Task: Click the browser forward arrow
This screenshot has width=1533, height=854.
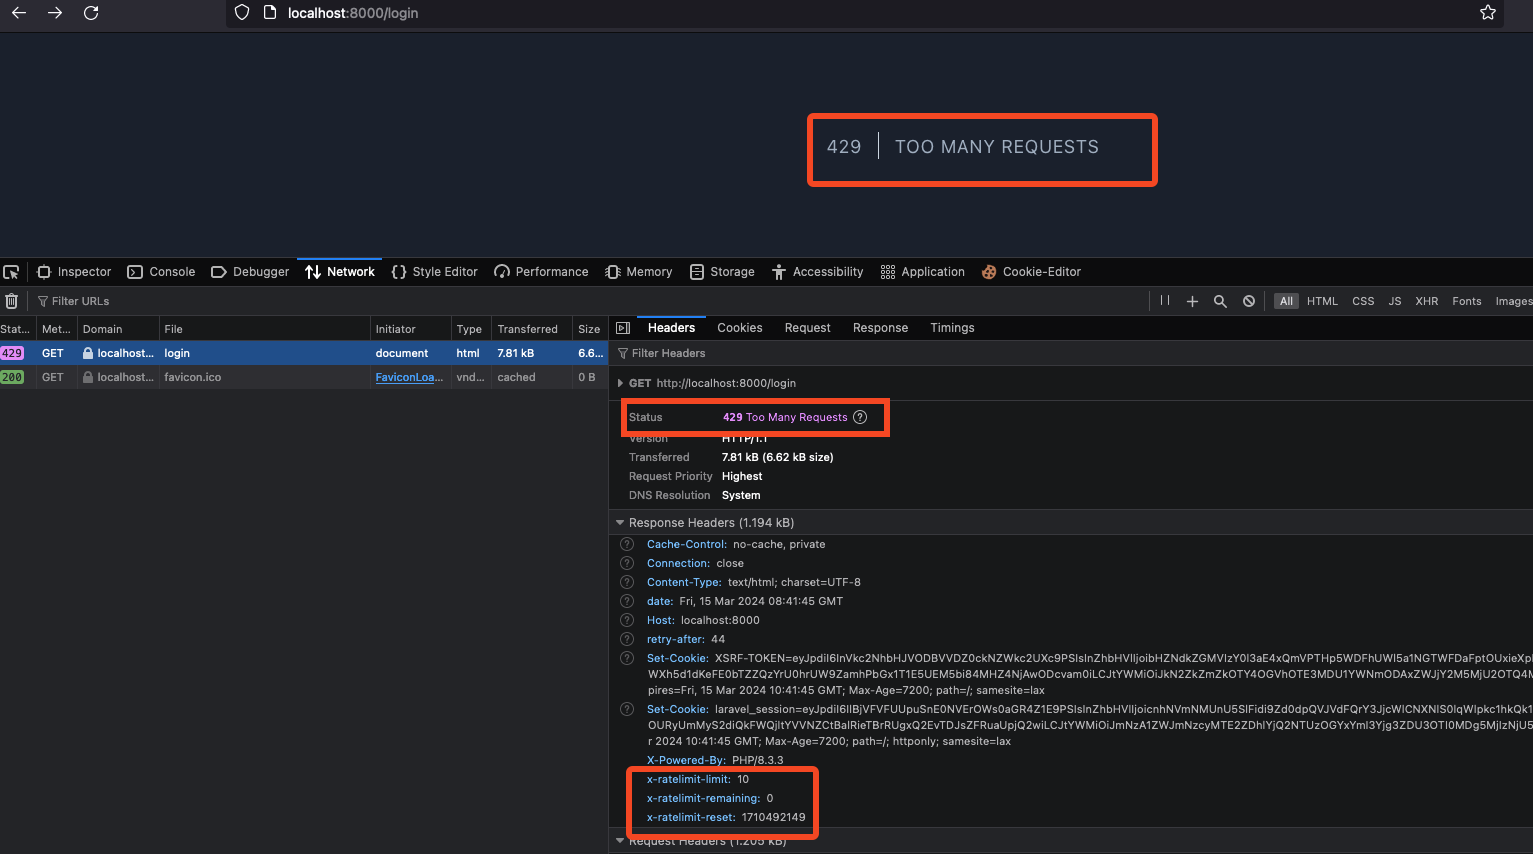Action: coord(55,13)
